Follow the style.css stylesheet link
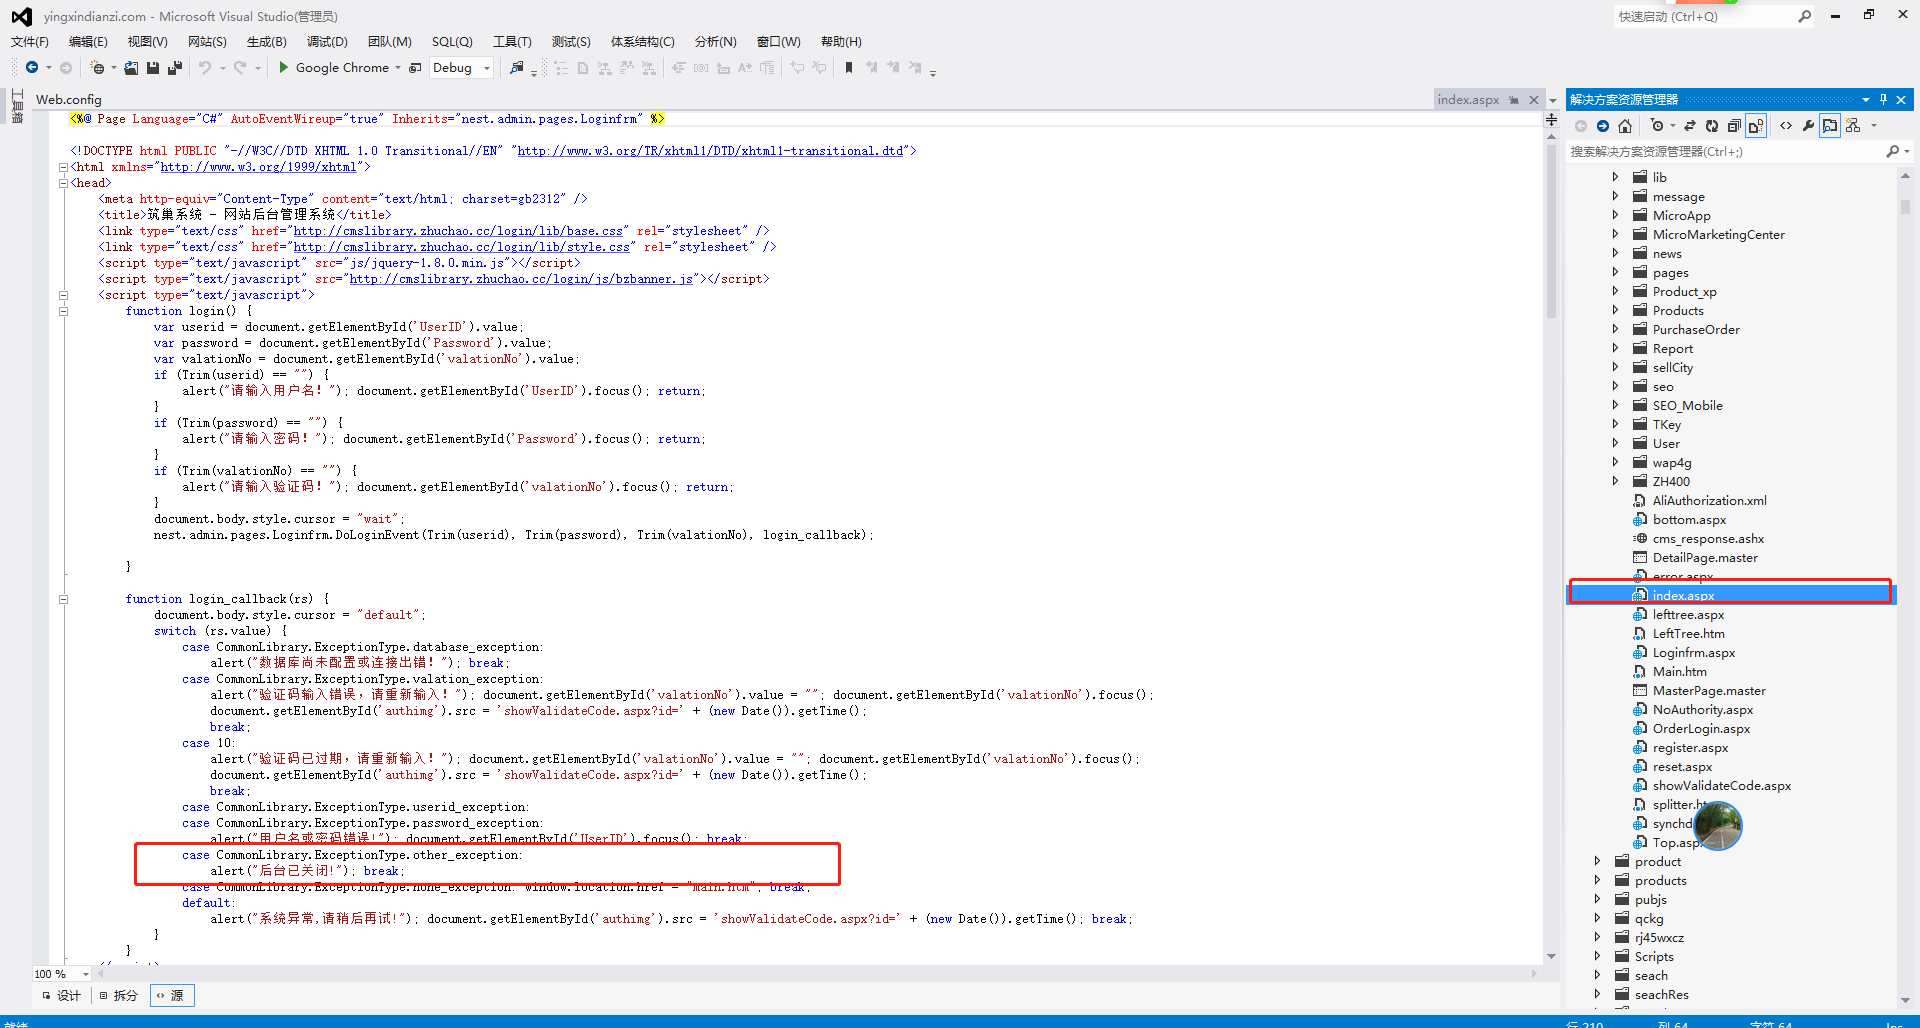This screenshot has width=1920, height=1028. pyautogui.click(x=461, y=247)
